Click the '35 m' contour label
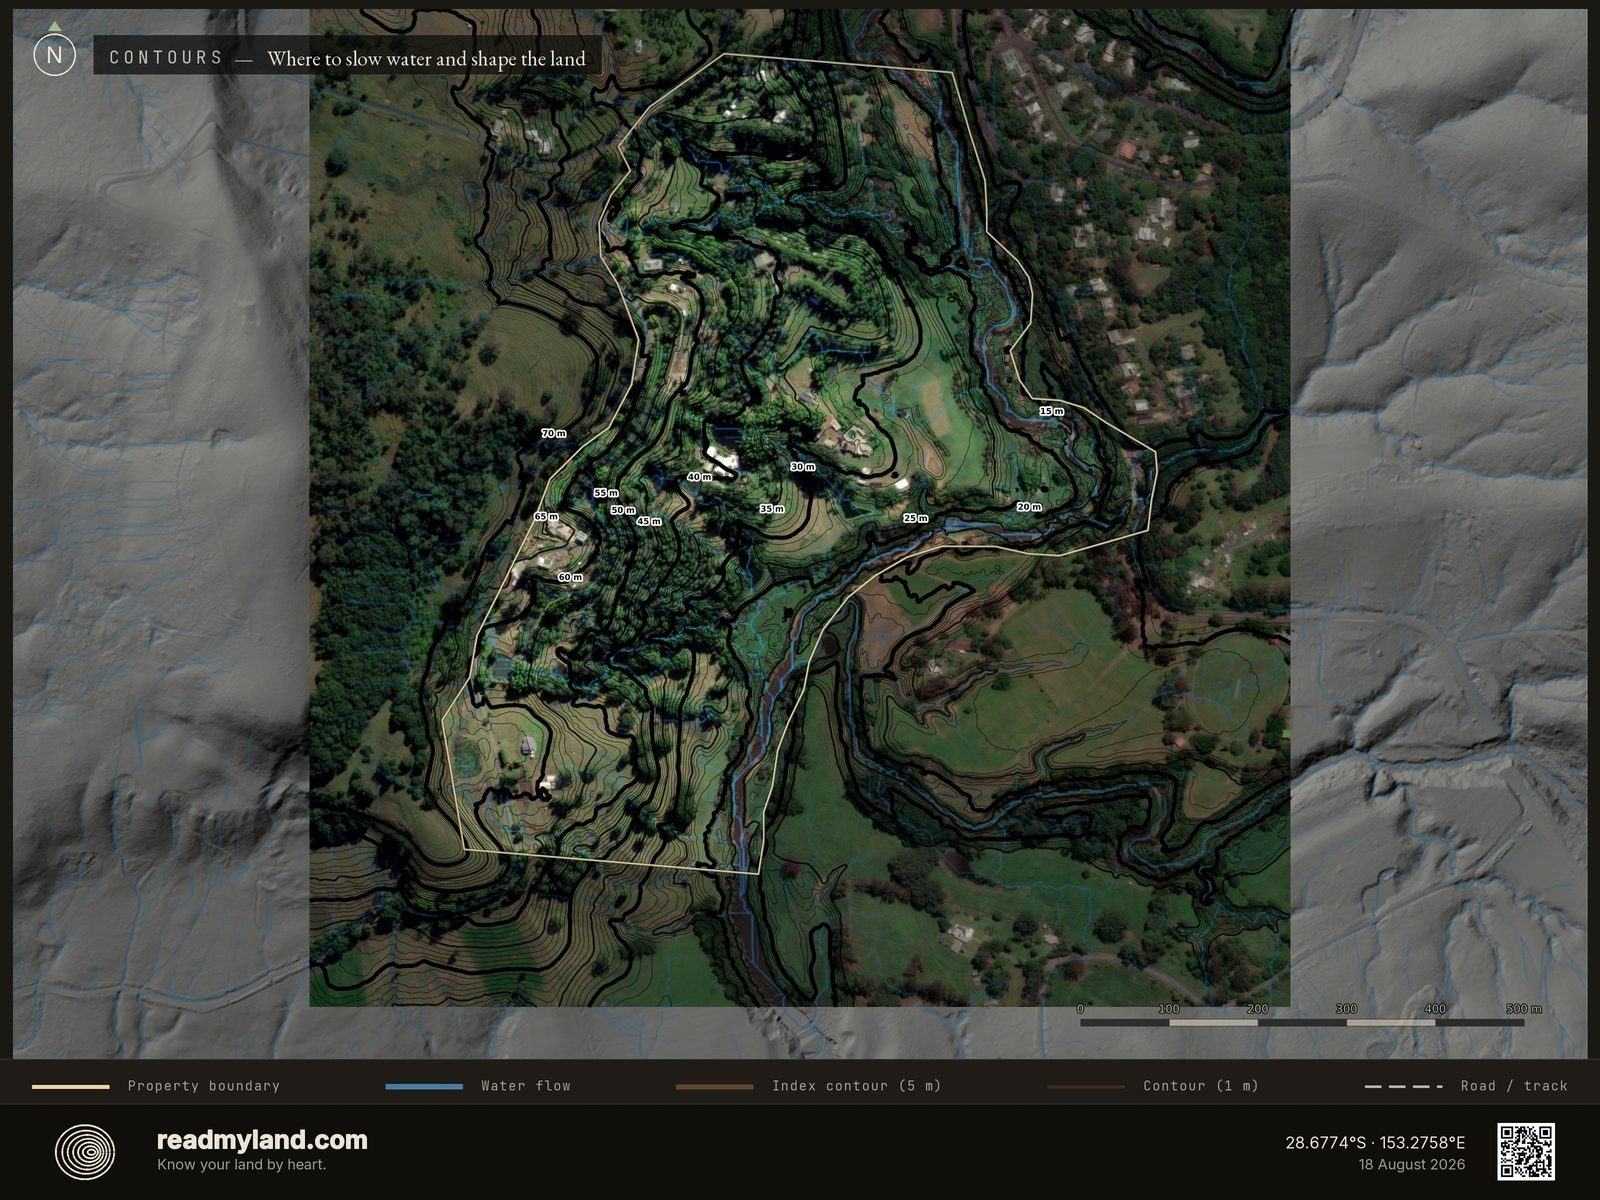 (x=772, y=509)
